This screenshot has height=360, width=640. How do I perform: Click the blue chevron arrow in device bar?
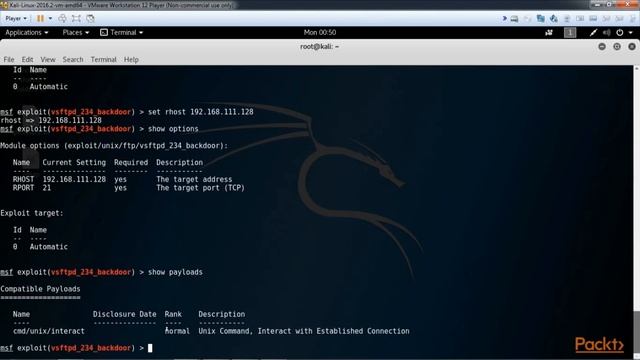504,18
